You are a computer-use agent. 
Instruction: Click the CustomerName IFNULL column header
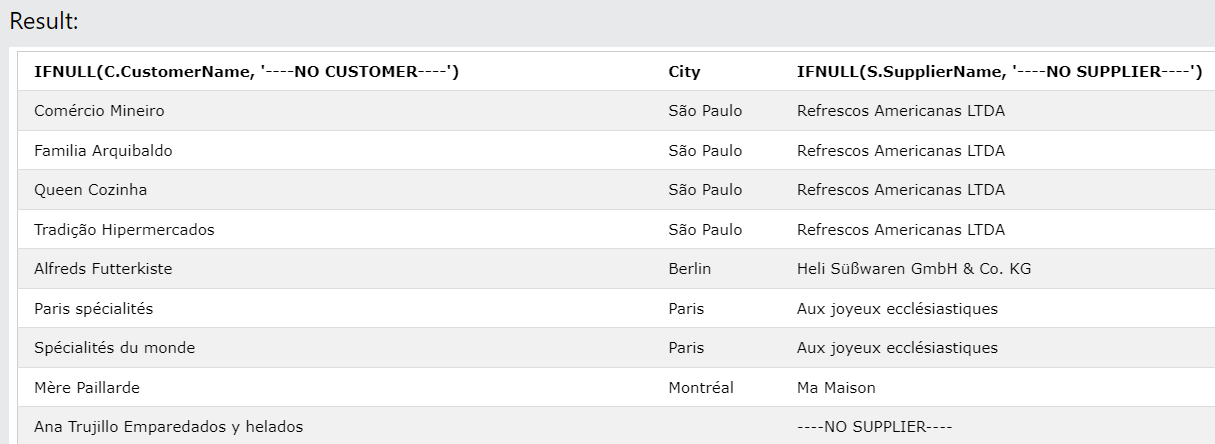(x=246, y=72)
